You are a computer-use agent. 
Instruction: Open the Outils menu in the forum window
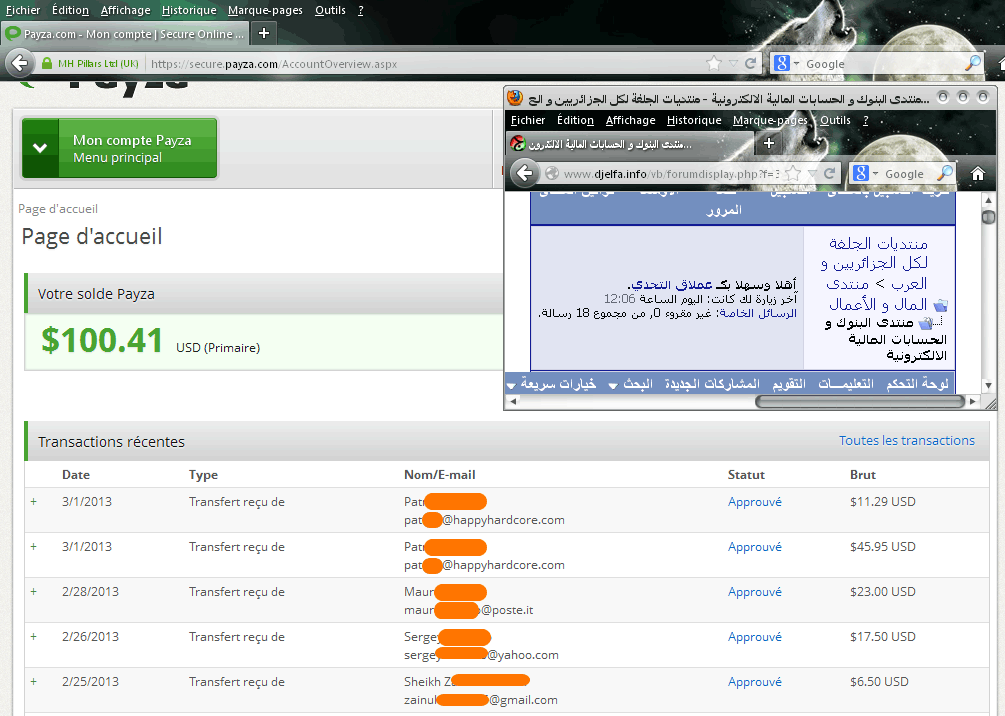[835, 120]
